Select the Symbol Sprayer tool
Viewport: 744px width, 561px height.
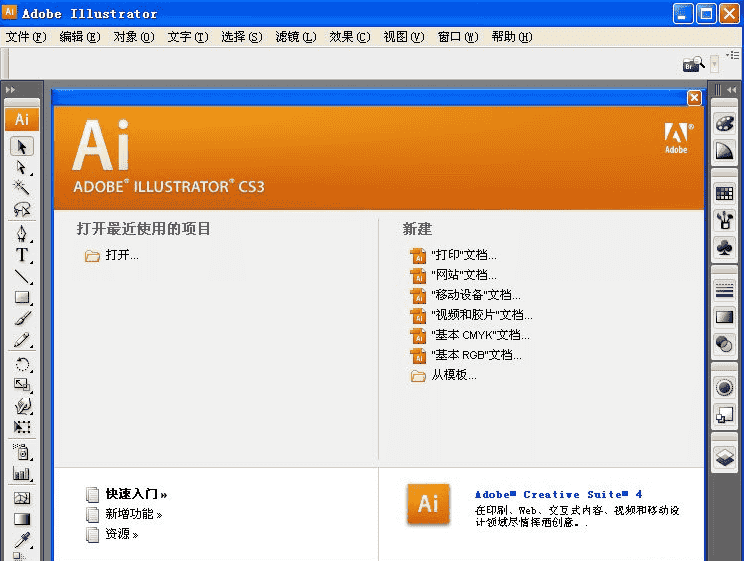pyautogui.click(x=22, y=451)
